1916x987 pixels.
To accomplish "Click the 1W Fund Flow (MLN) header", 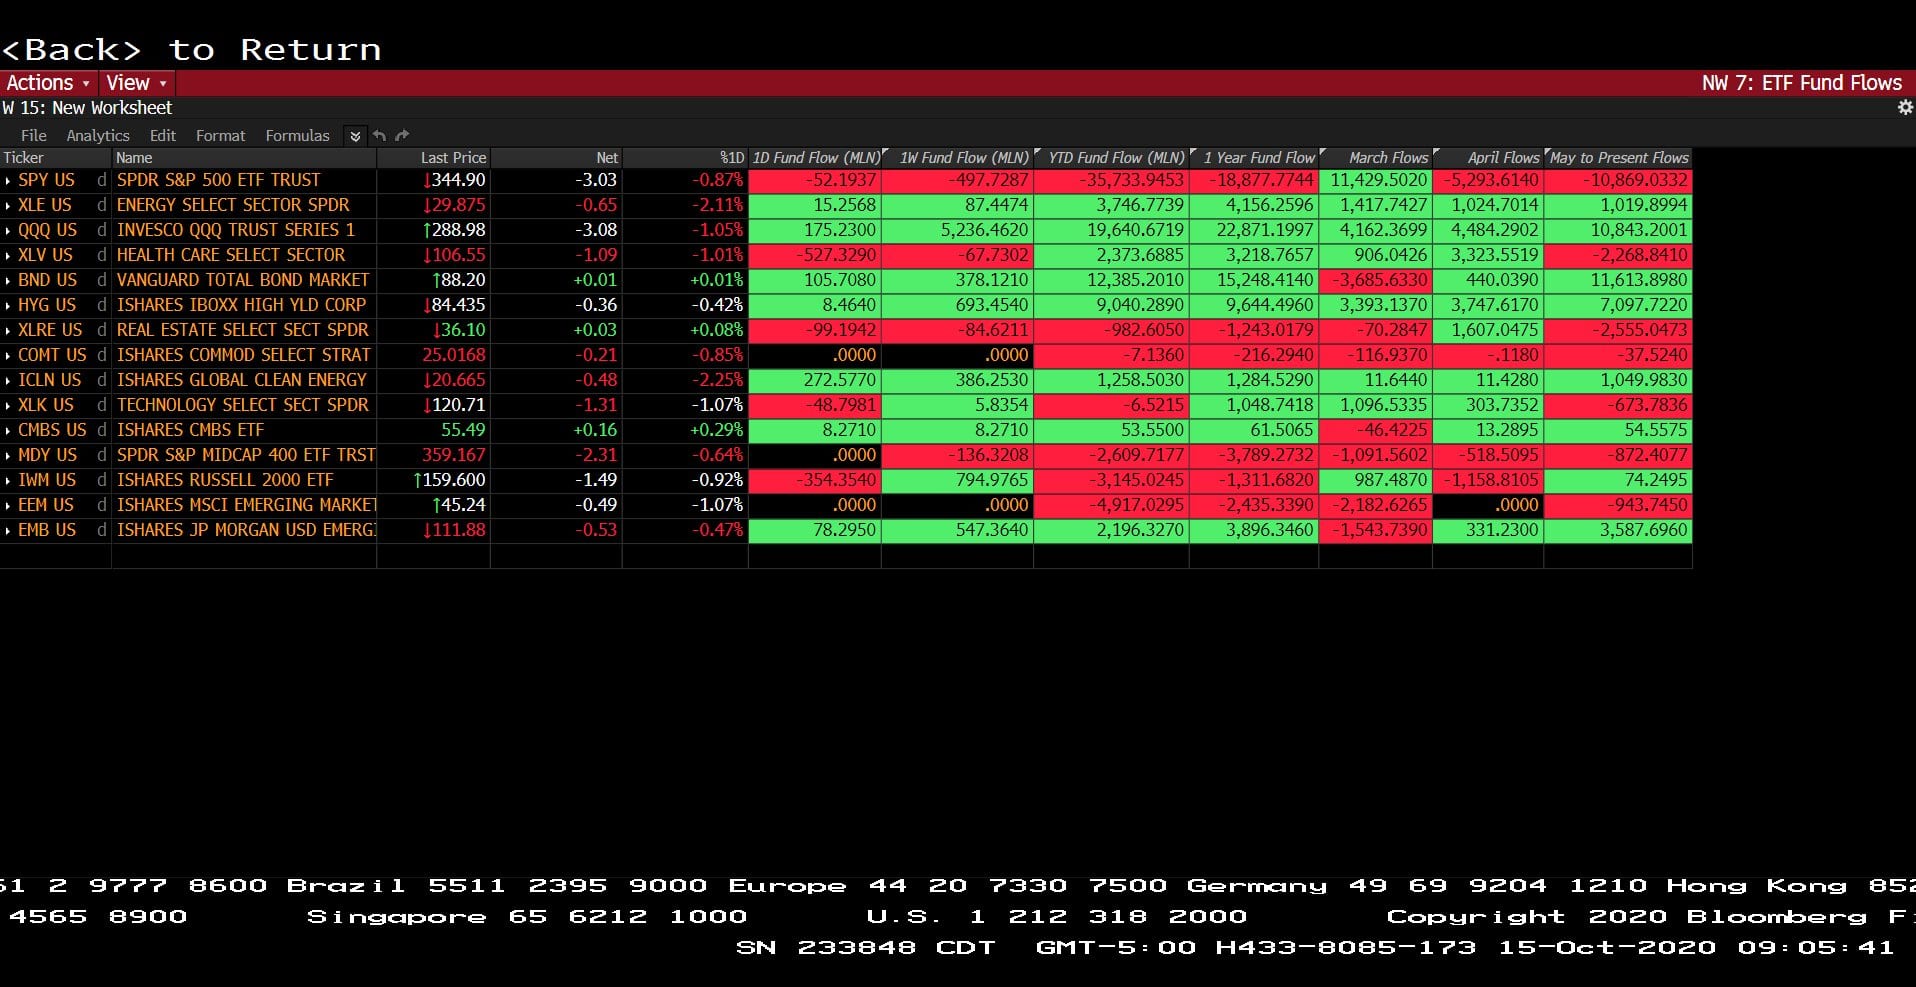I will point(958,158).
